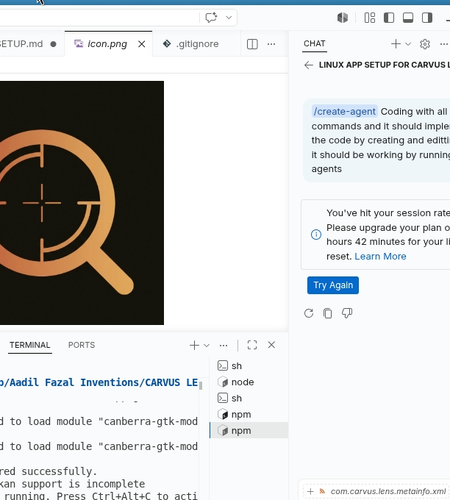This screenshot has height=500, width=450.
Task: Click the /create-agent command chip
Action: pos(344,111)
